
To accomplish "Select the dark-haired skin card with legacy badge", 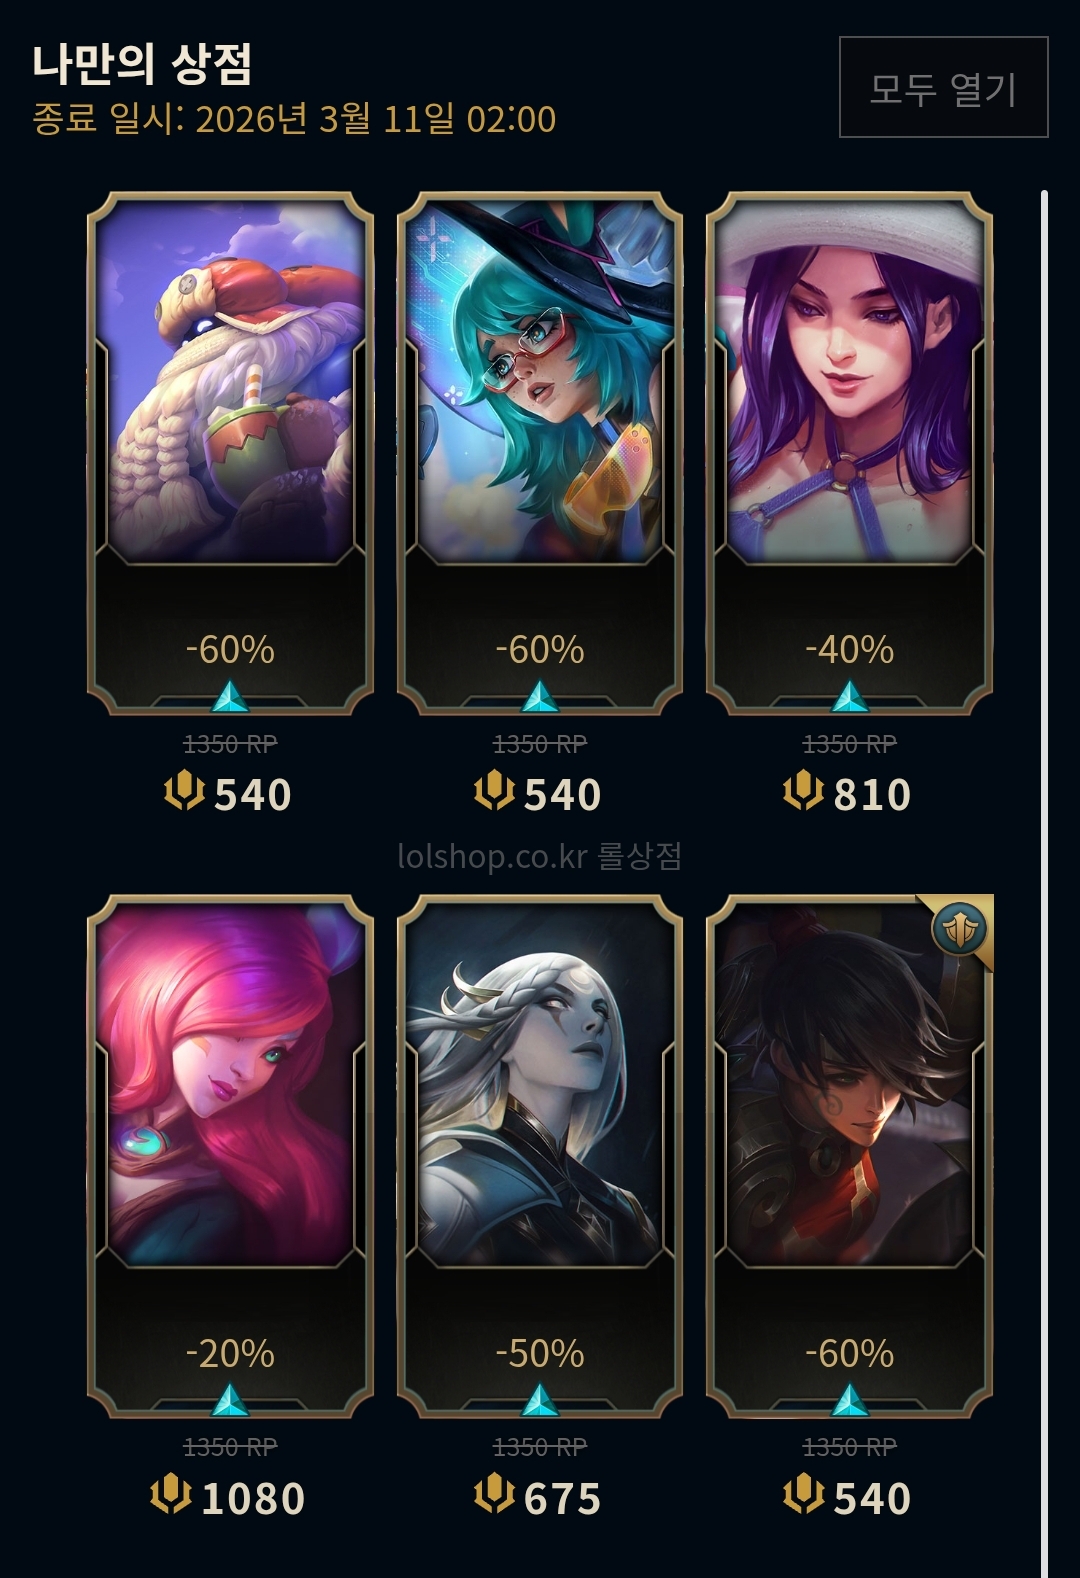I will pyautogui.click(x=849, y=1157).
